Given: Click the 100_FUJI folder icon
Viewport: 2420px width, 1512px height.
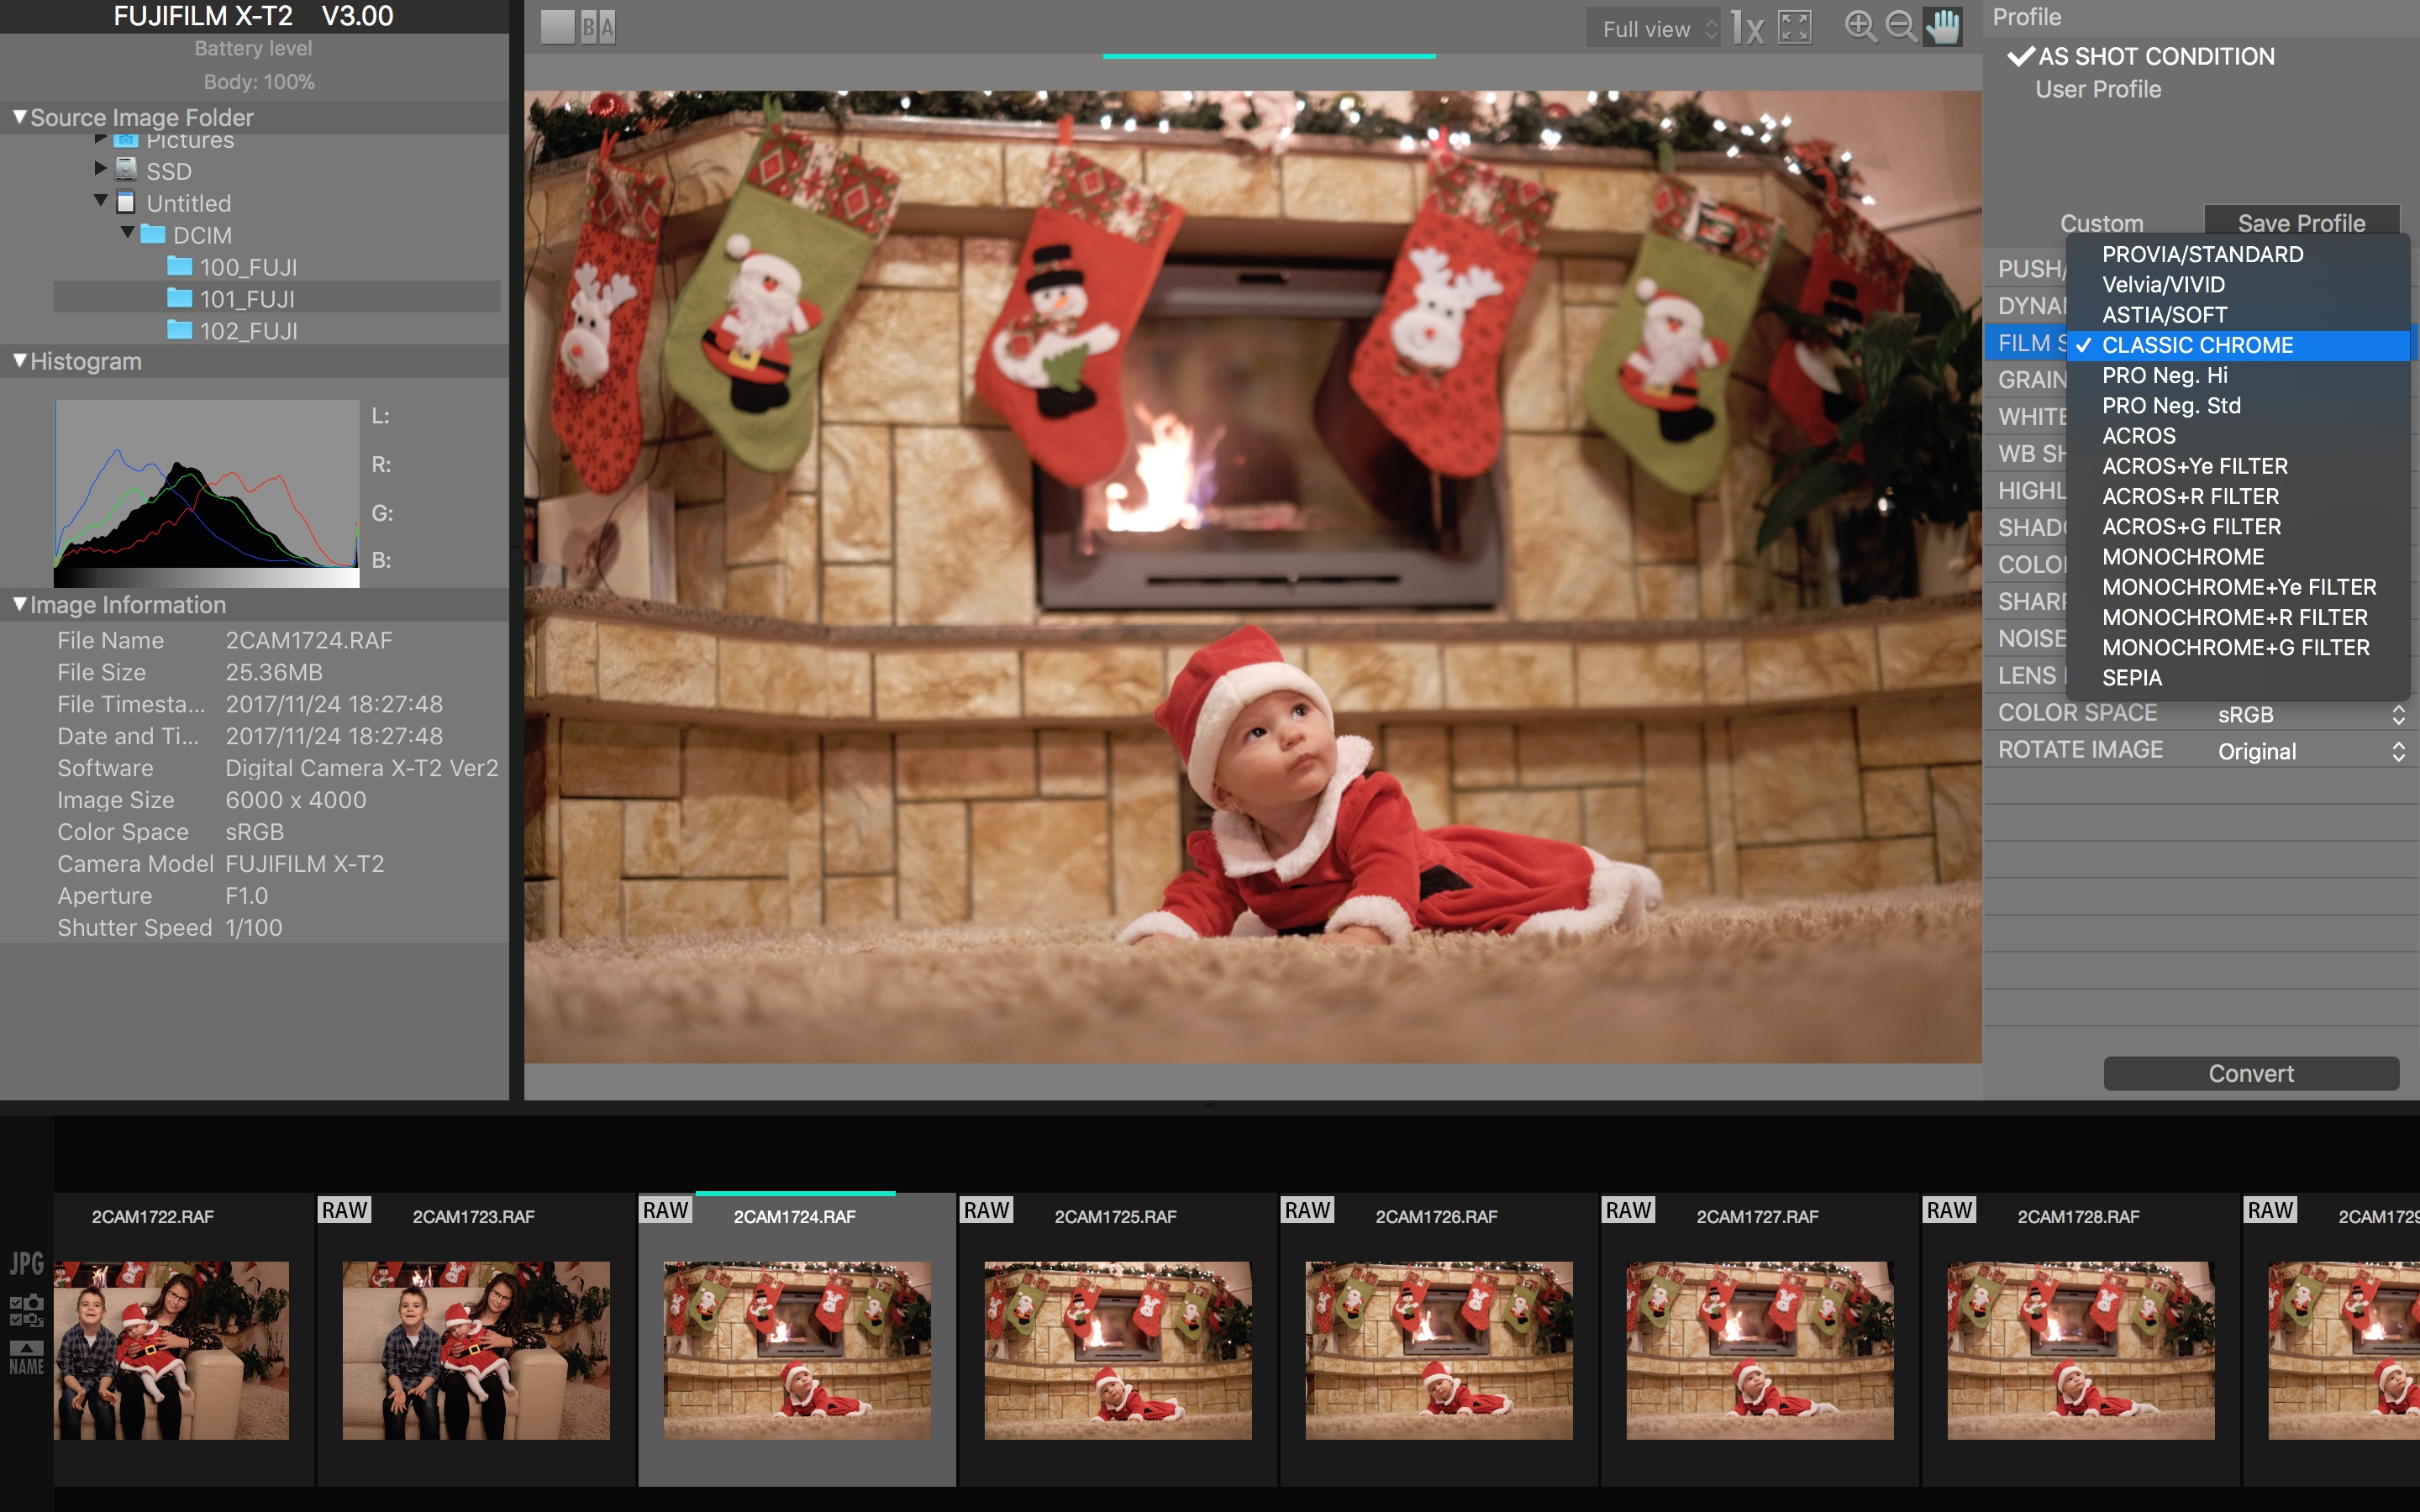Looking at the screenshot, I should (x=180, y=266).
